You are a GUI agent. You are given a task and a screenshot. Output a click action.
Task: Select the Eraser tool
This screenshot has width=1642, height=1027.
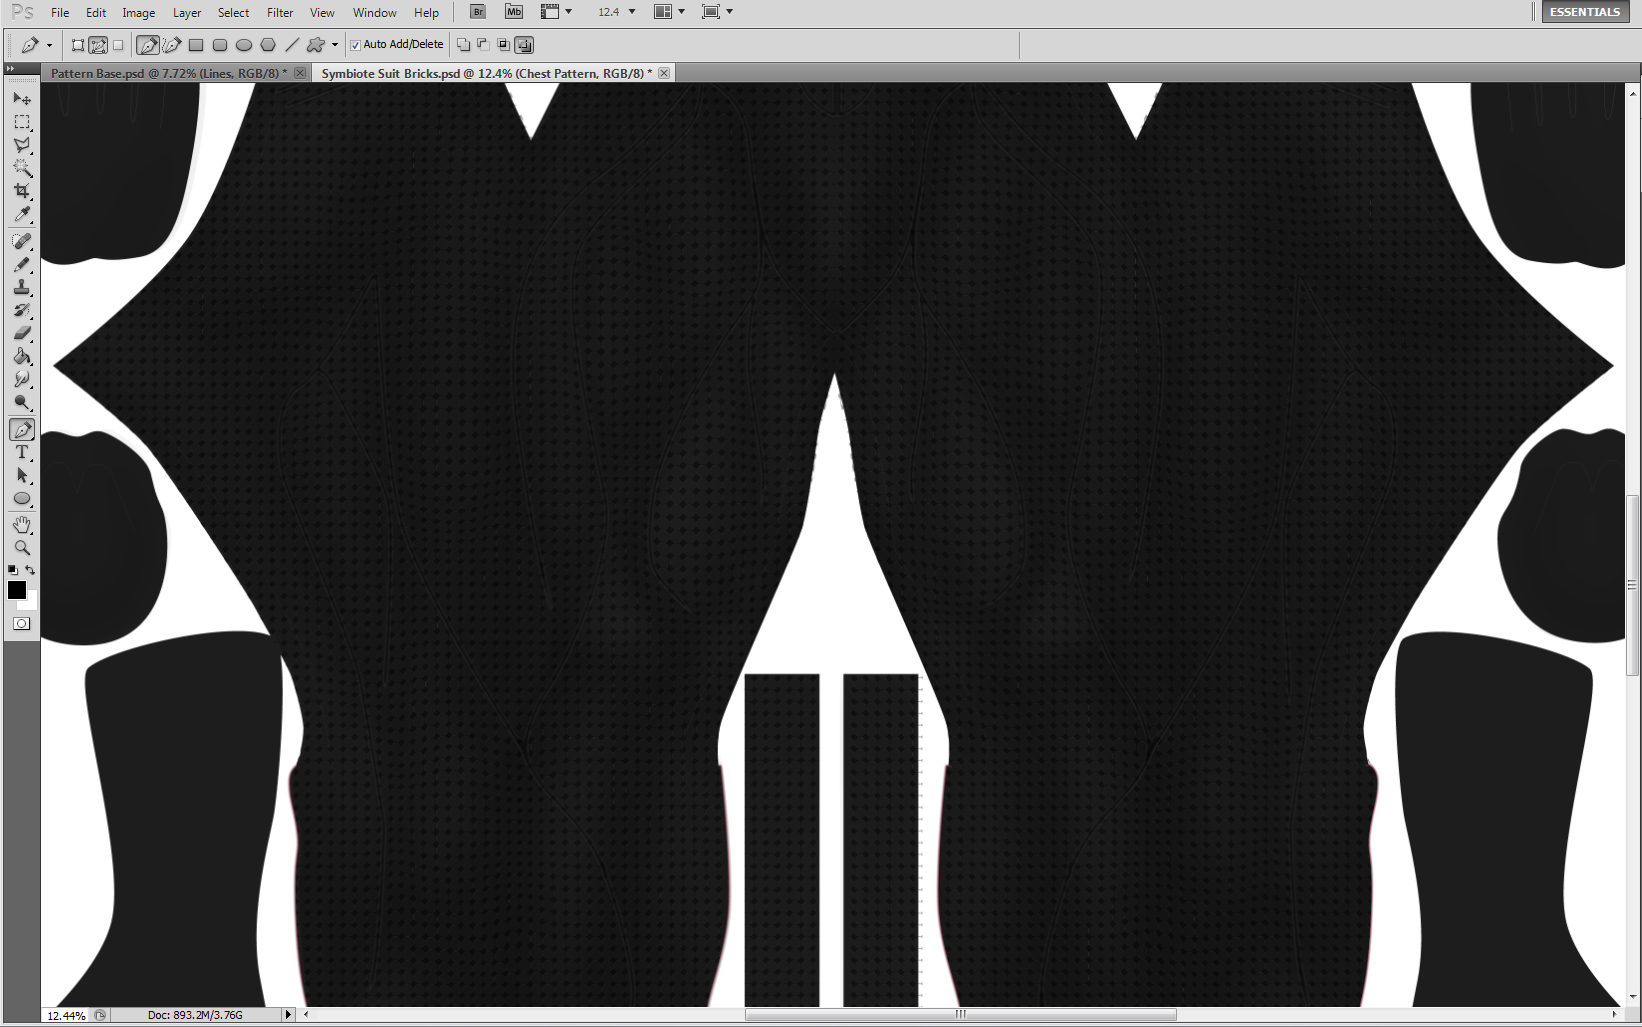[x=22, y=333]
